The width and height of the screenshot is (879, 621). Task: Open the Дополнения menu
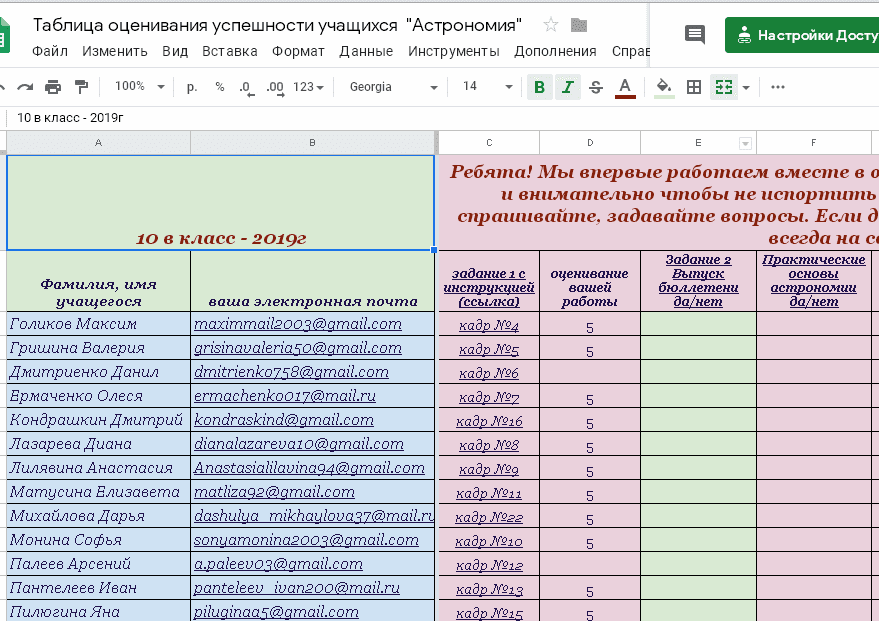coord(555,51)
